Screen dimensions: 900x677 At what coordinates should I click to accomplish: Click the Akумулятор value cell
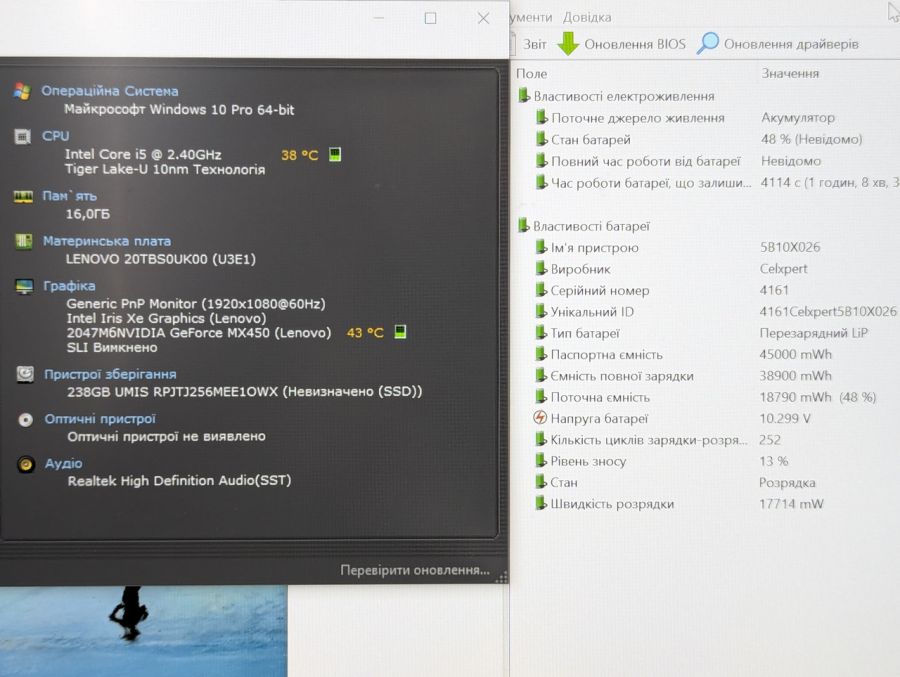[x=798, y=118]
